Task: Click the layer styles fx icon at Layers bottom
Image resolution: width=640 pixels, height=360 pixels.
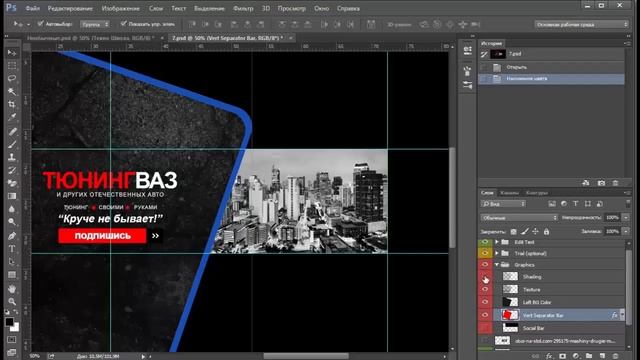Action: coord(549,356)
